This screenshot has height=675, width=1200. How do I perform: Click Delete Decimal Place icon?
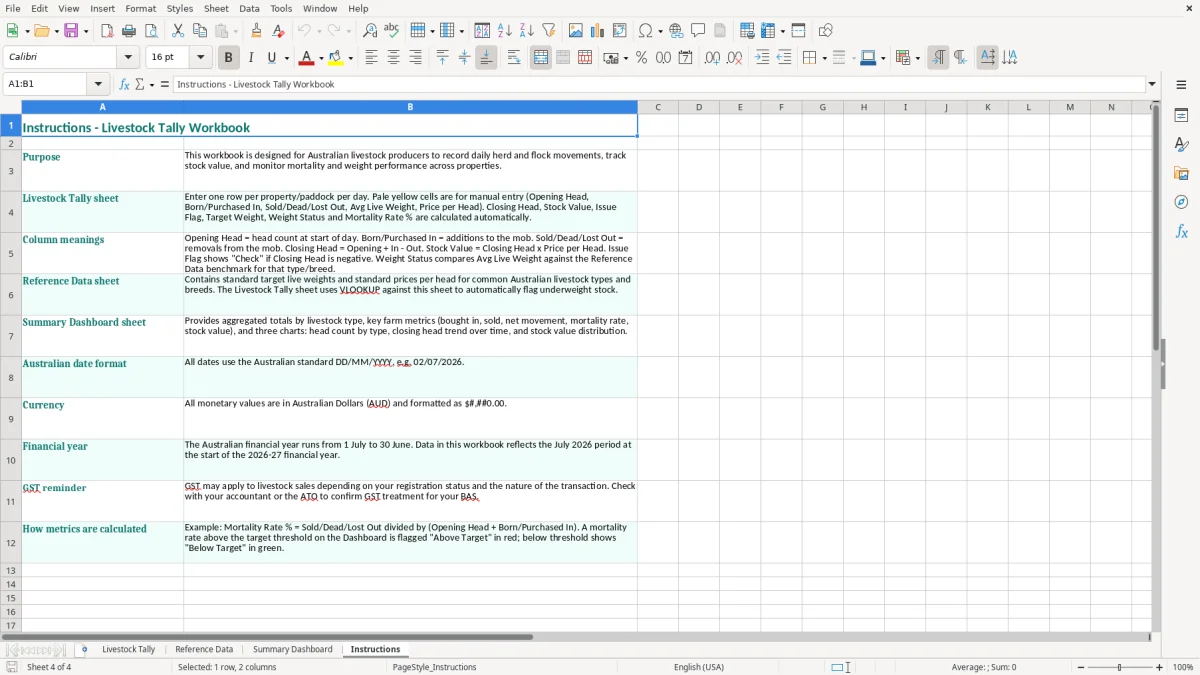click(x=734, y=58)
